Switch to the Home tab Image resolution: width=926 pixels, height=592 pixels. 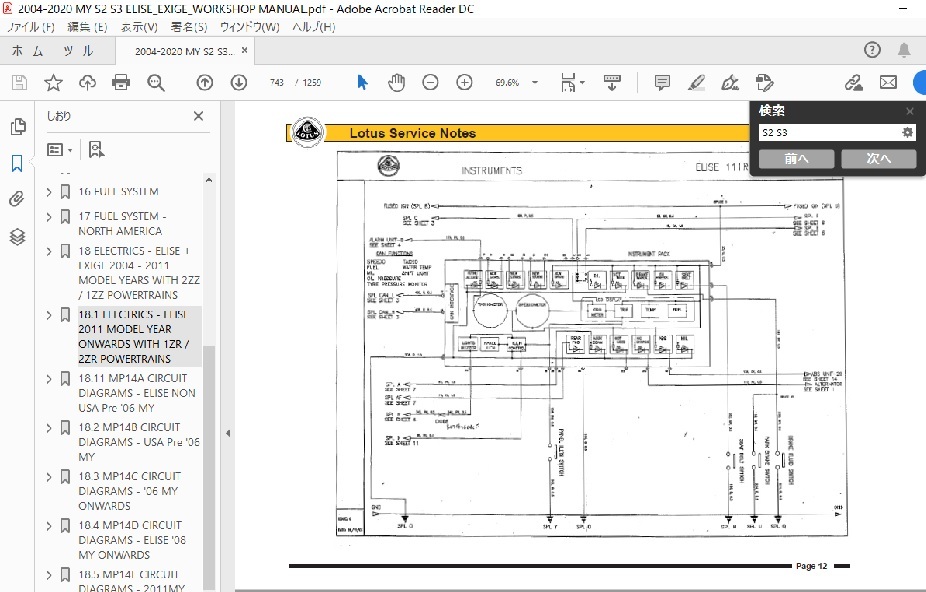(x=27, y=51)
